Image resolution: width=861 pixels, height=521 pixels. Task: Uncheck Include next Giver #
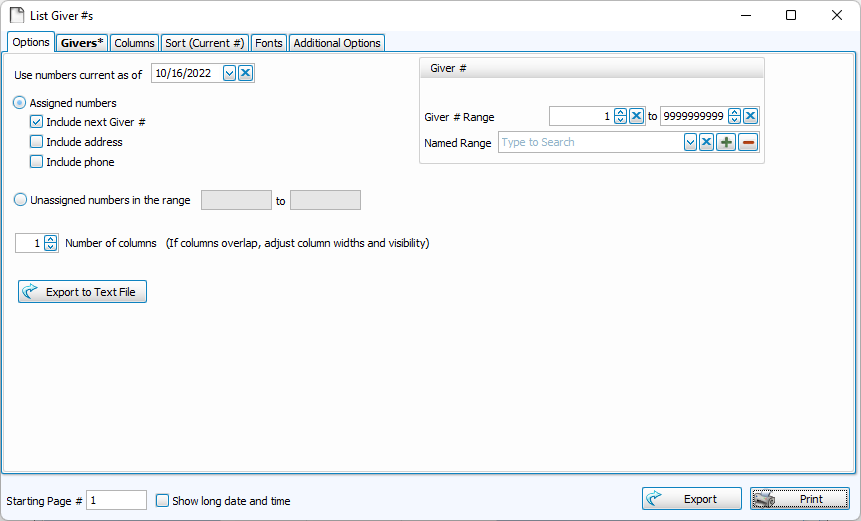pyautogui.click(x=37, y=122)
